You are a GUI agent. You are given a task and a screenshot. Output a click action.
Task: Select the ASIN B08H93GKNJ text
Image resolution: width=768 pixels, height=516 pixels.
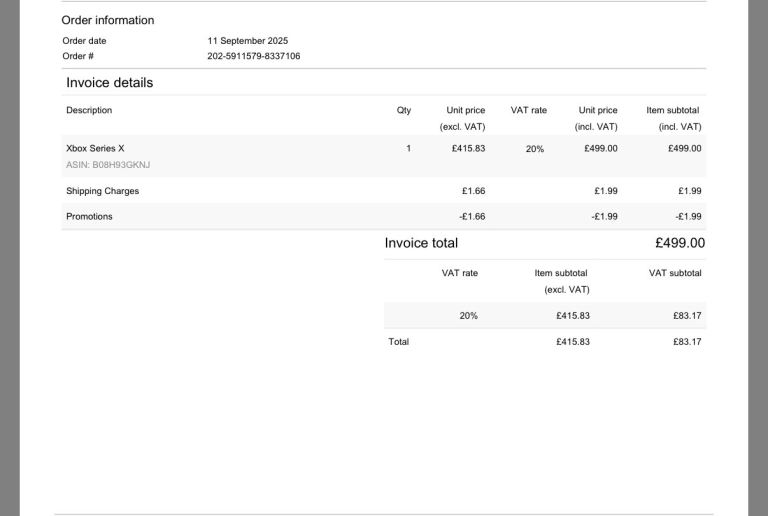pos(108,164)
